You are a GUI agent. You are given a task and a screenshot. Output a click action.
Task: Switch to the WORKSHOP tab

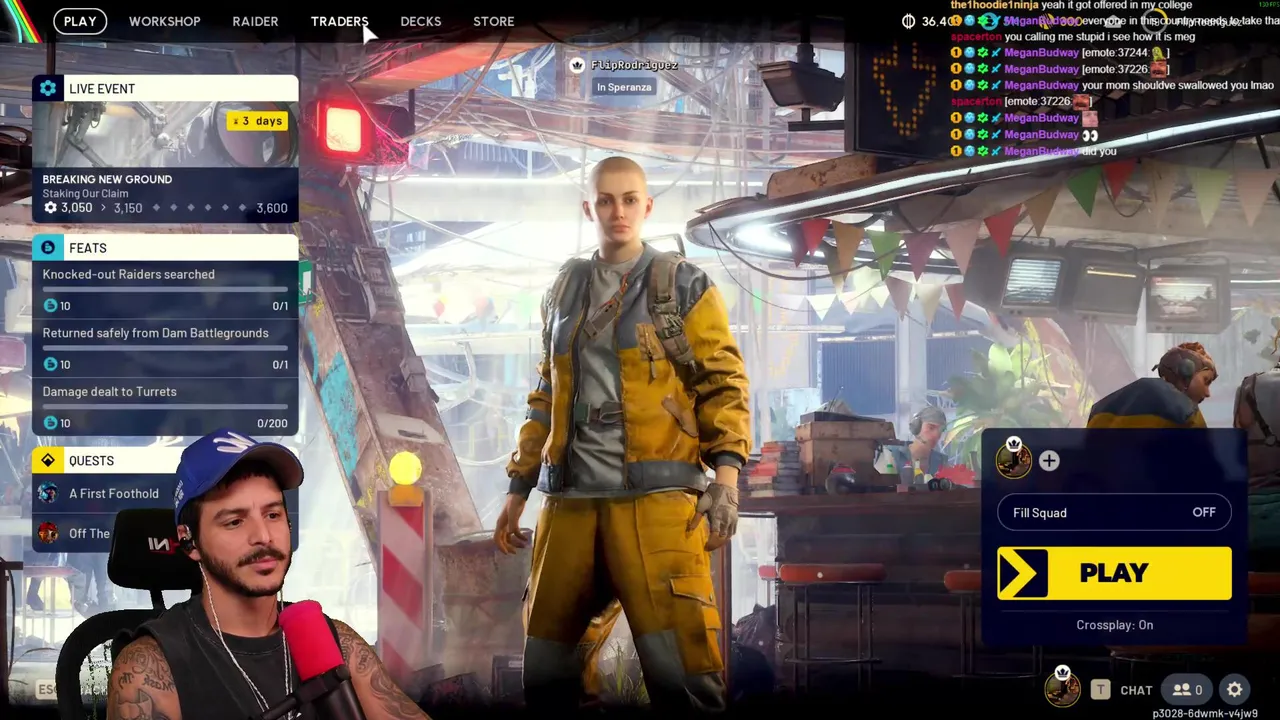(x=164, y=21)
